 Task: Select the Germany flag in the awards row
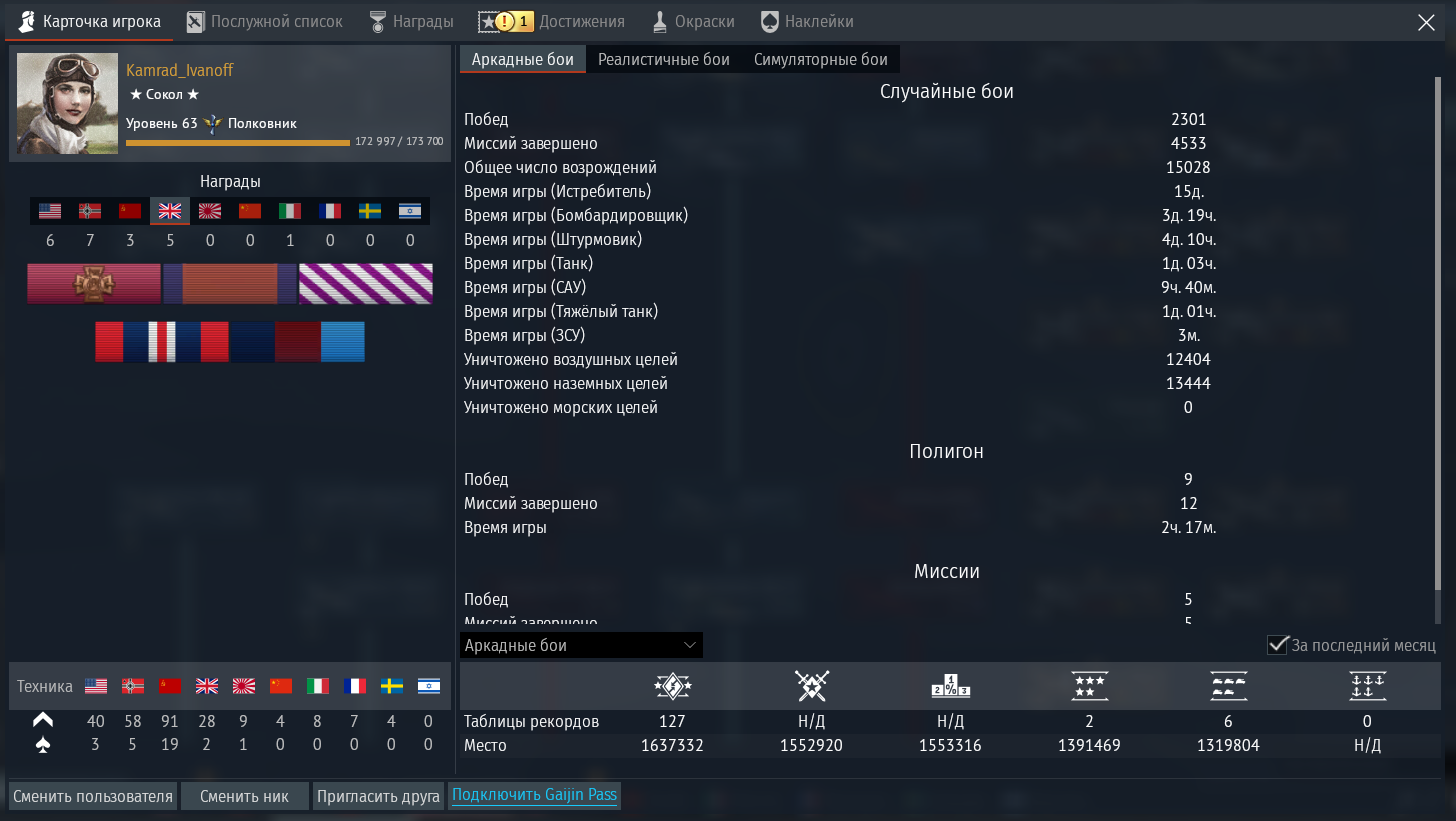click(x=90, y=211)
